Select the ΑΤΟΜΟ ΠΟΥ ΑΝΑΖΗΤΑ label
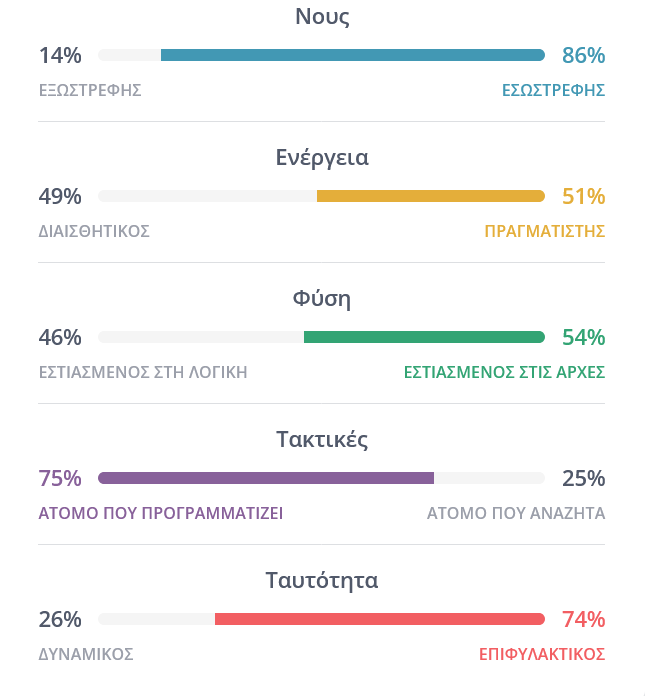Image resolution: width=645 pixels, height=696 pixels. tap(516, 513)
